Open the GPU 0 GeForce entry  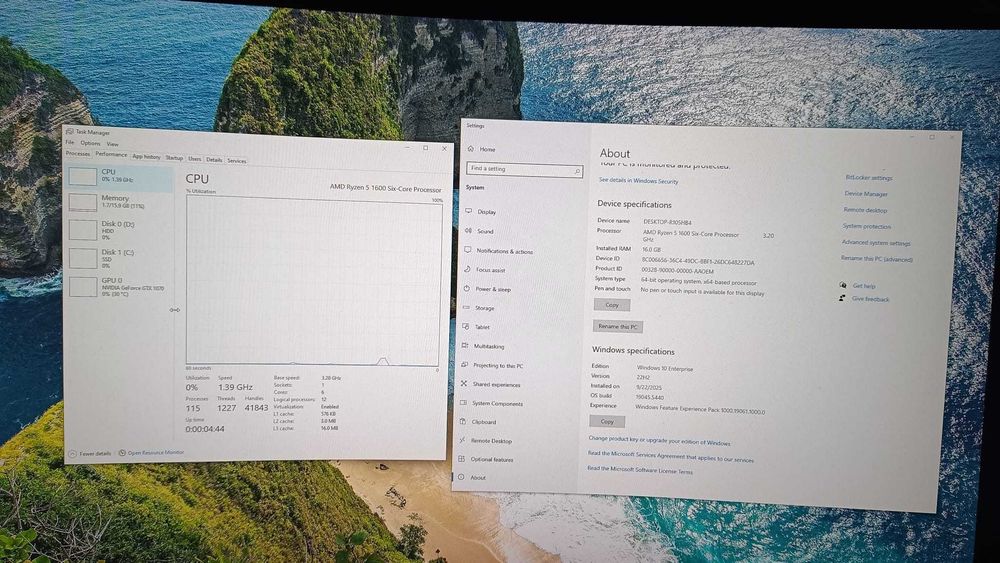tap(119, 287)
